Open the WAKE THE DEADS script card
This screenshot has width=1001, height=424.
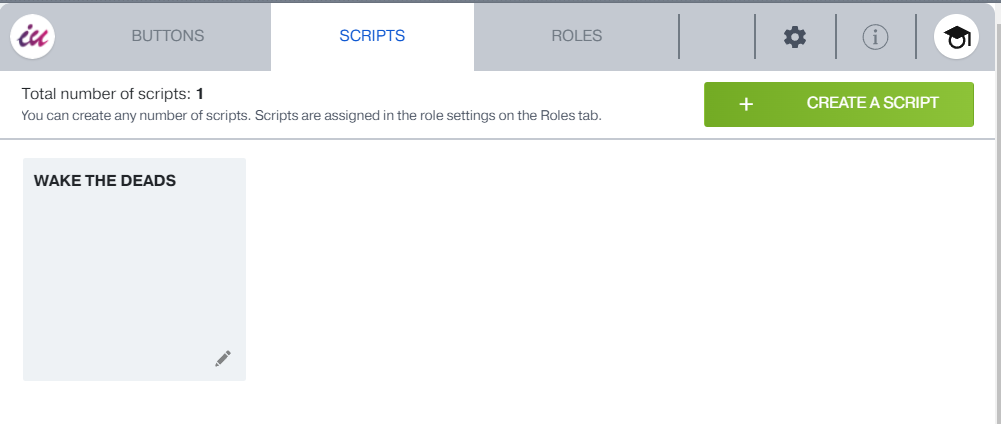click(x=134, y=270)
